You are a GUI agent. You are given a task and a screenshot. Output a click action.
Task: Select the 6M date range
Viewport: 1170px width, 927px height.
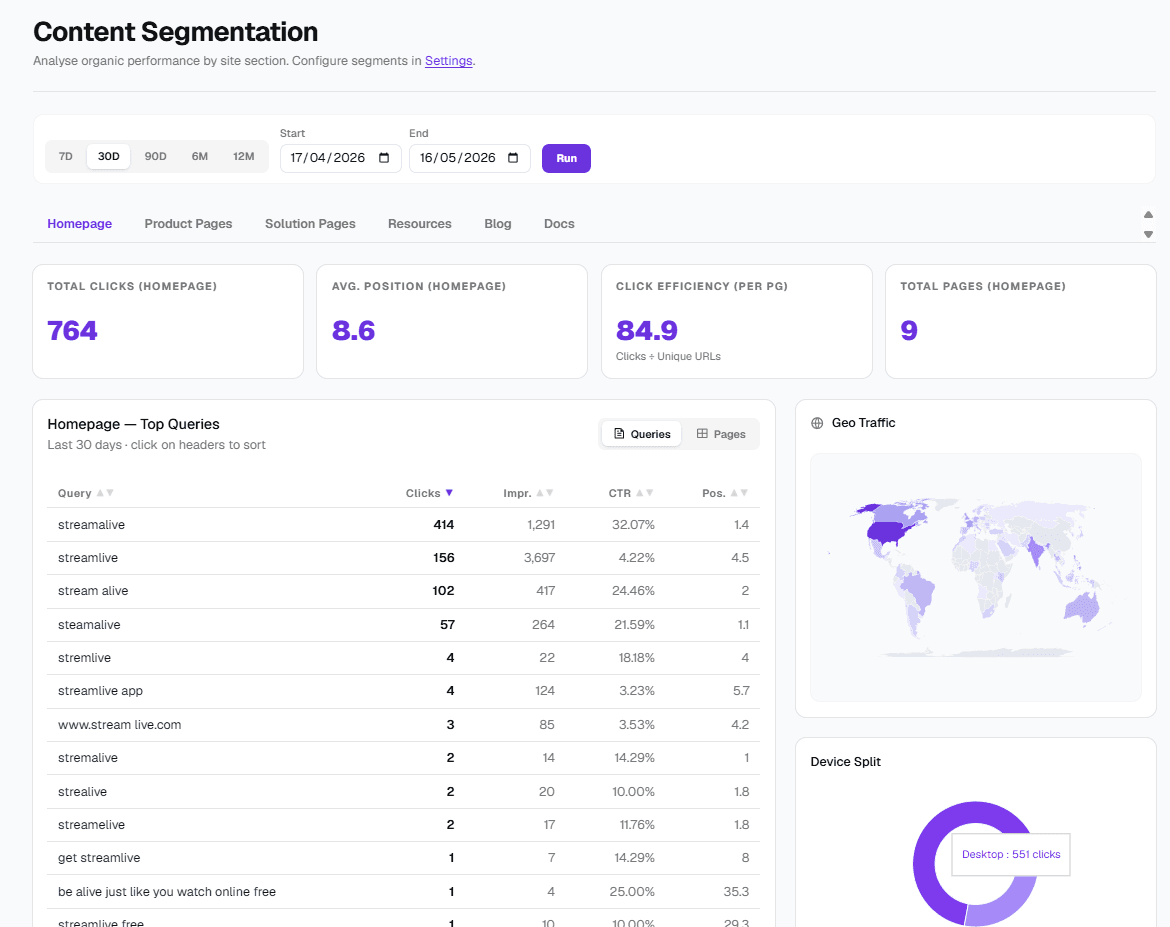pyautogui.click(x=199, y=157)
